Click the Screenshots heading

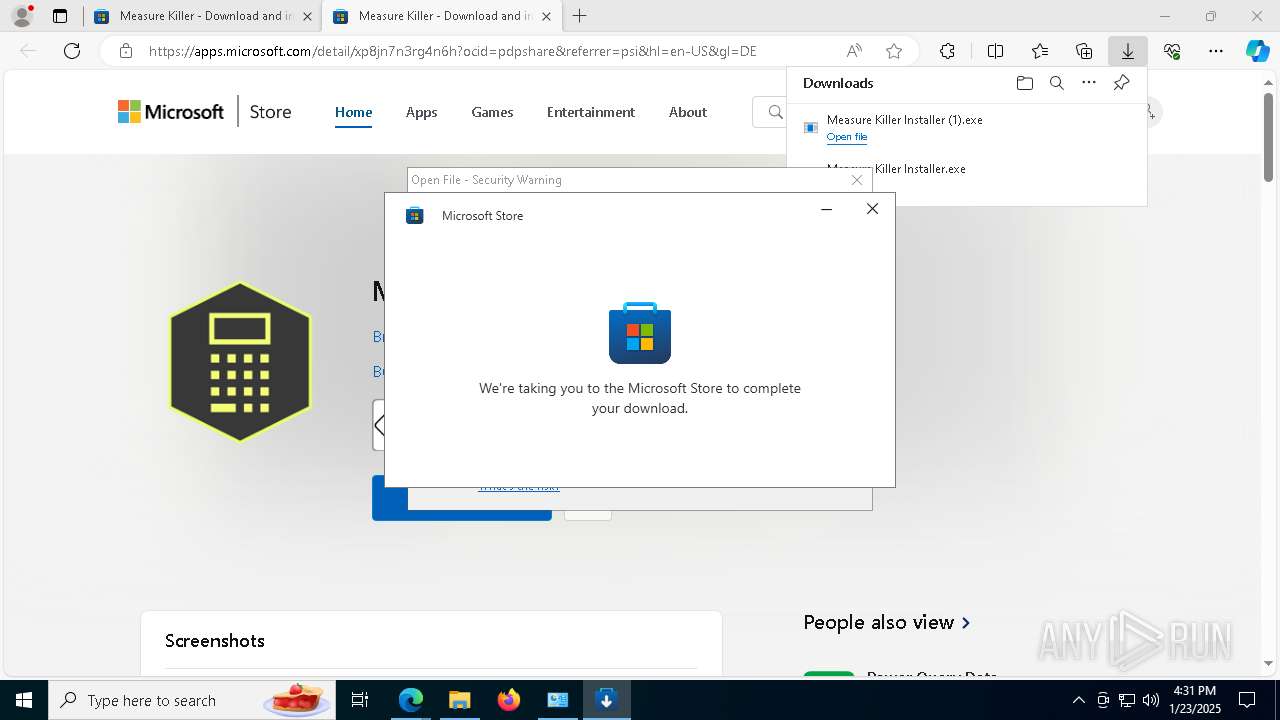tap(215, 641)
